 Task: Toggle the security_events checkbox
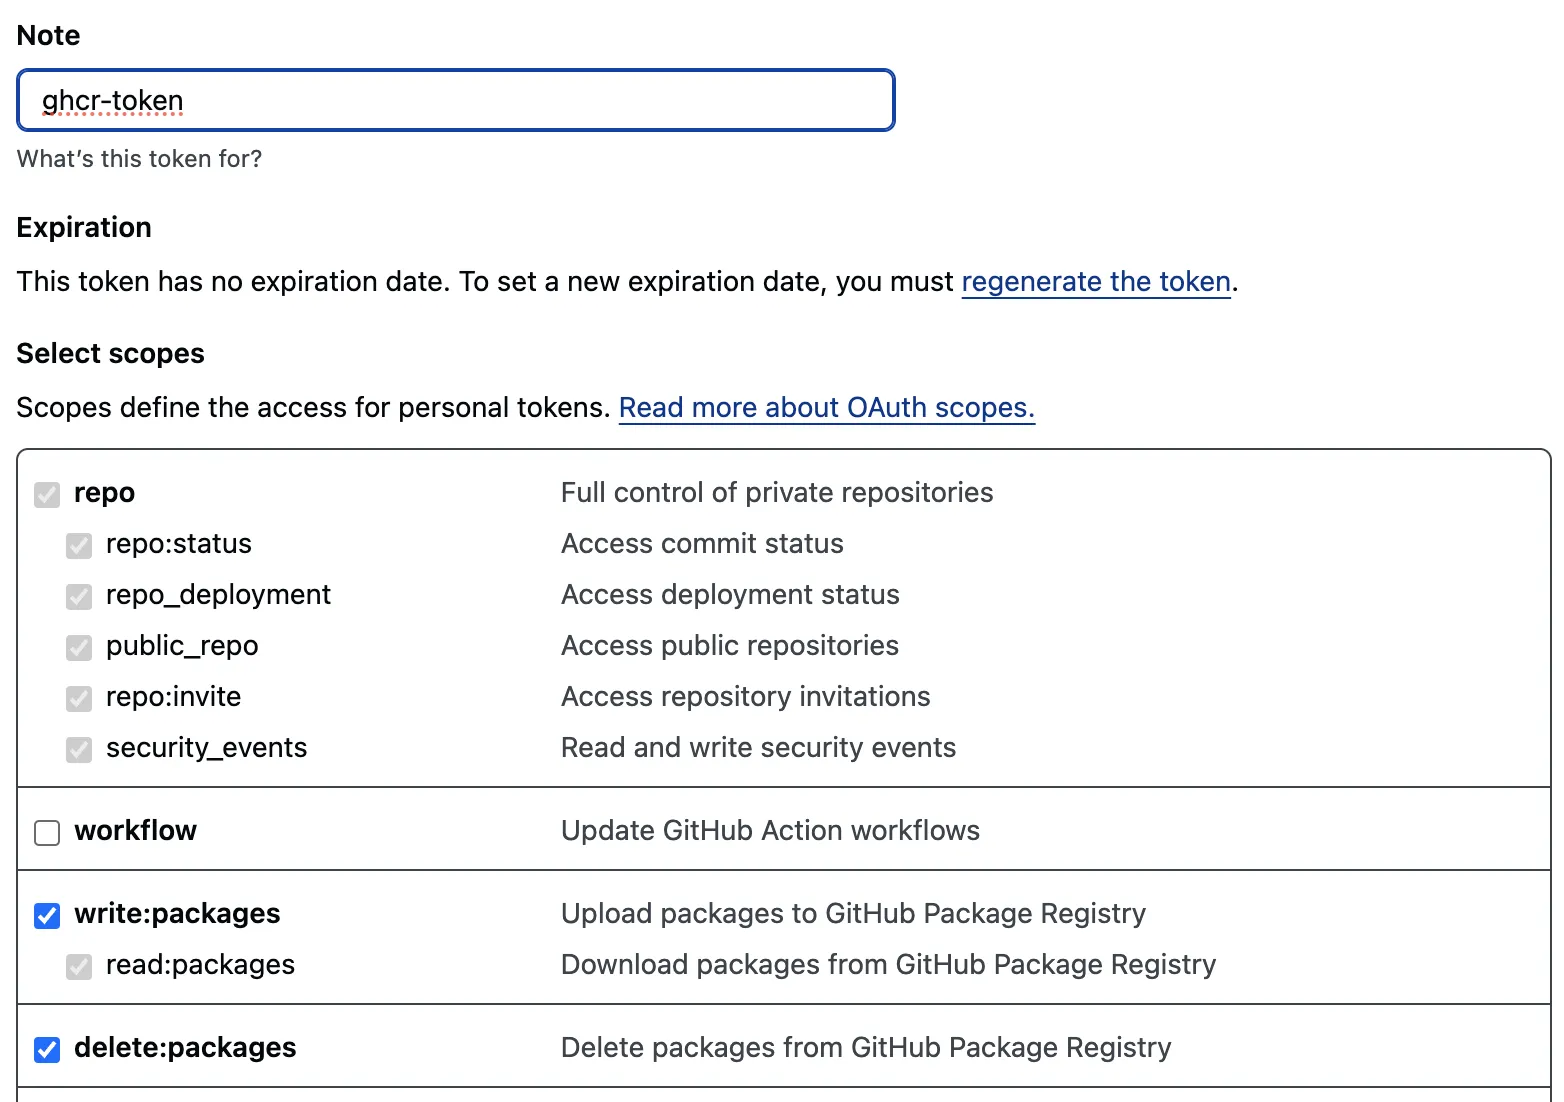[79, 749]
